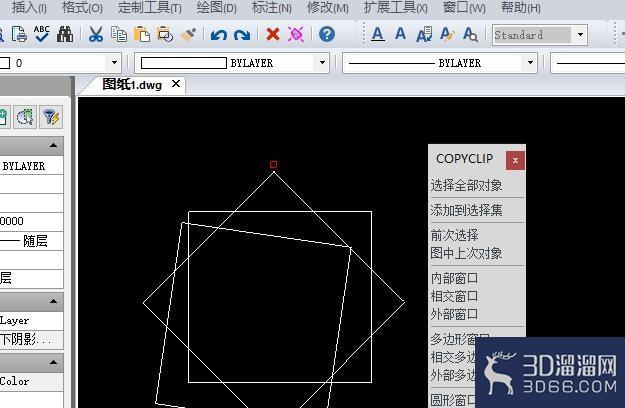Viewport: 625px width, 408px height.
Task: Click the Paste clipboard icon
Action: [x=142, y=34]
